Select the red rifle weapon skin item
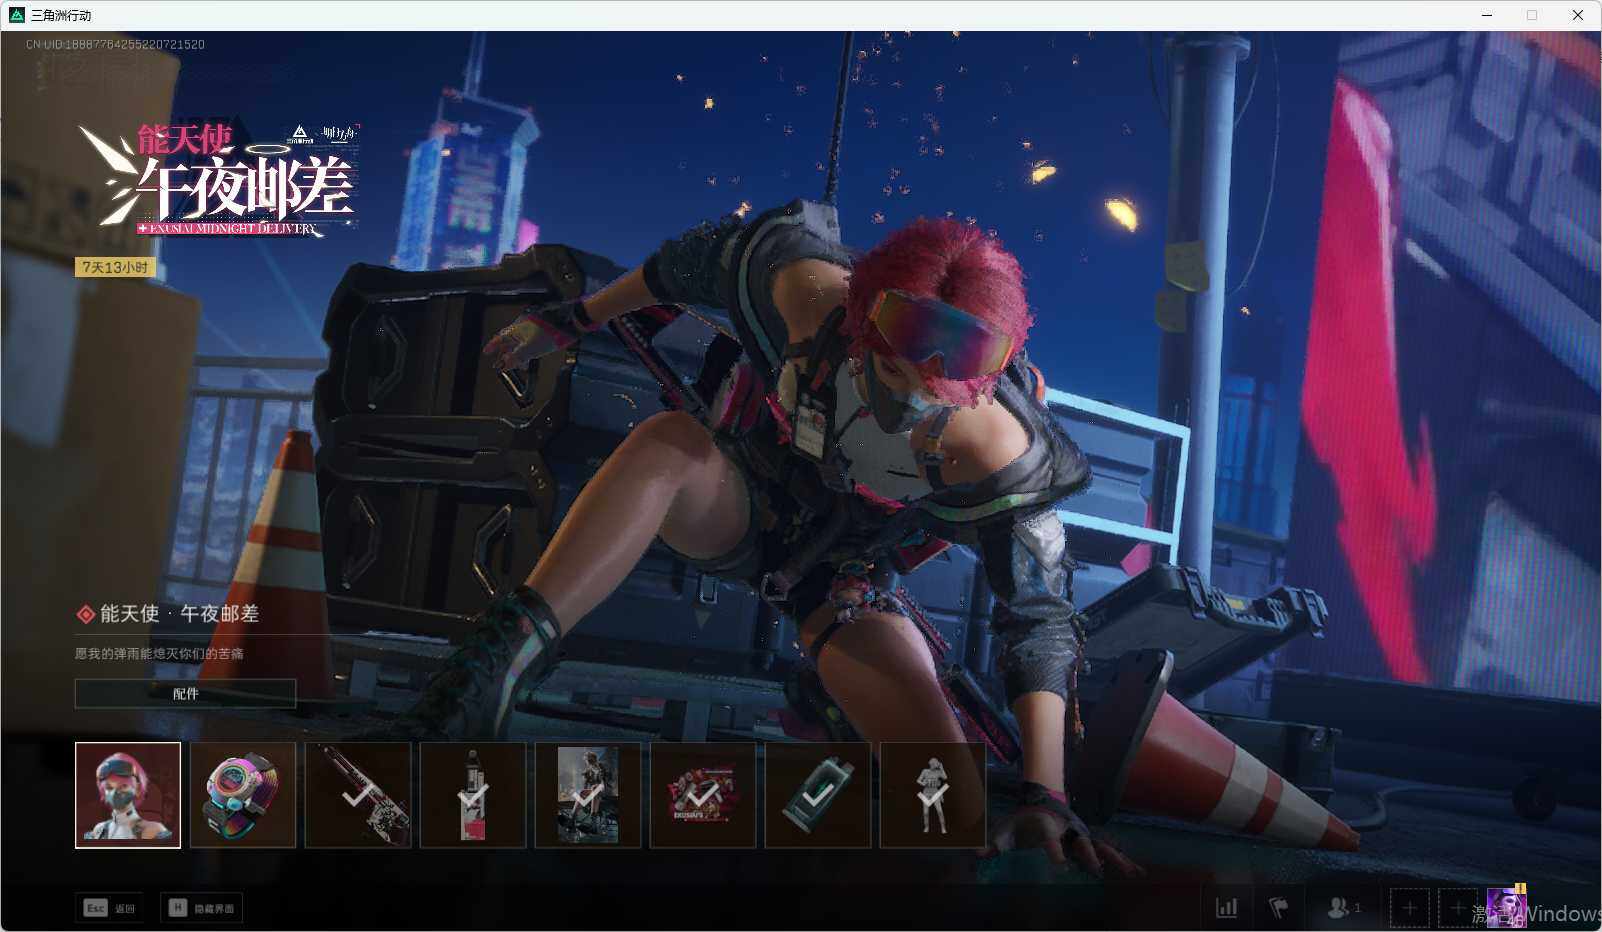 tap(358, 795)
